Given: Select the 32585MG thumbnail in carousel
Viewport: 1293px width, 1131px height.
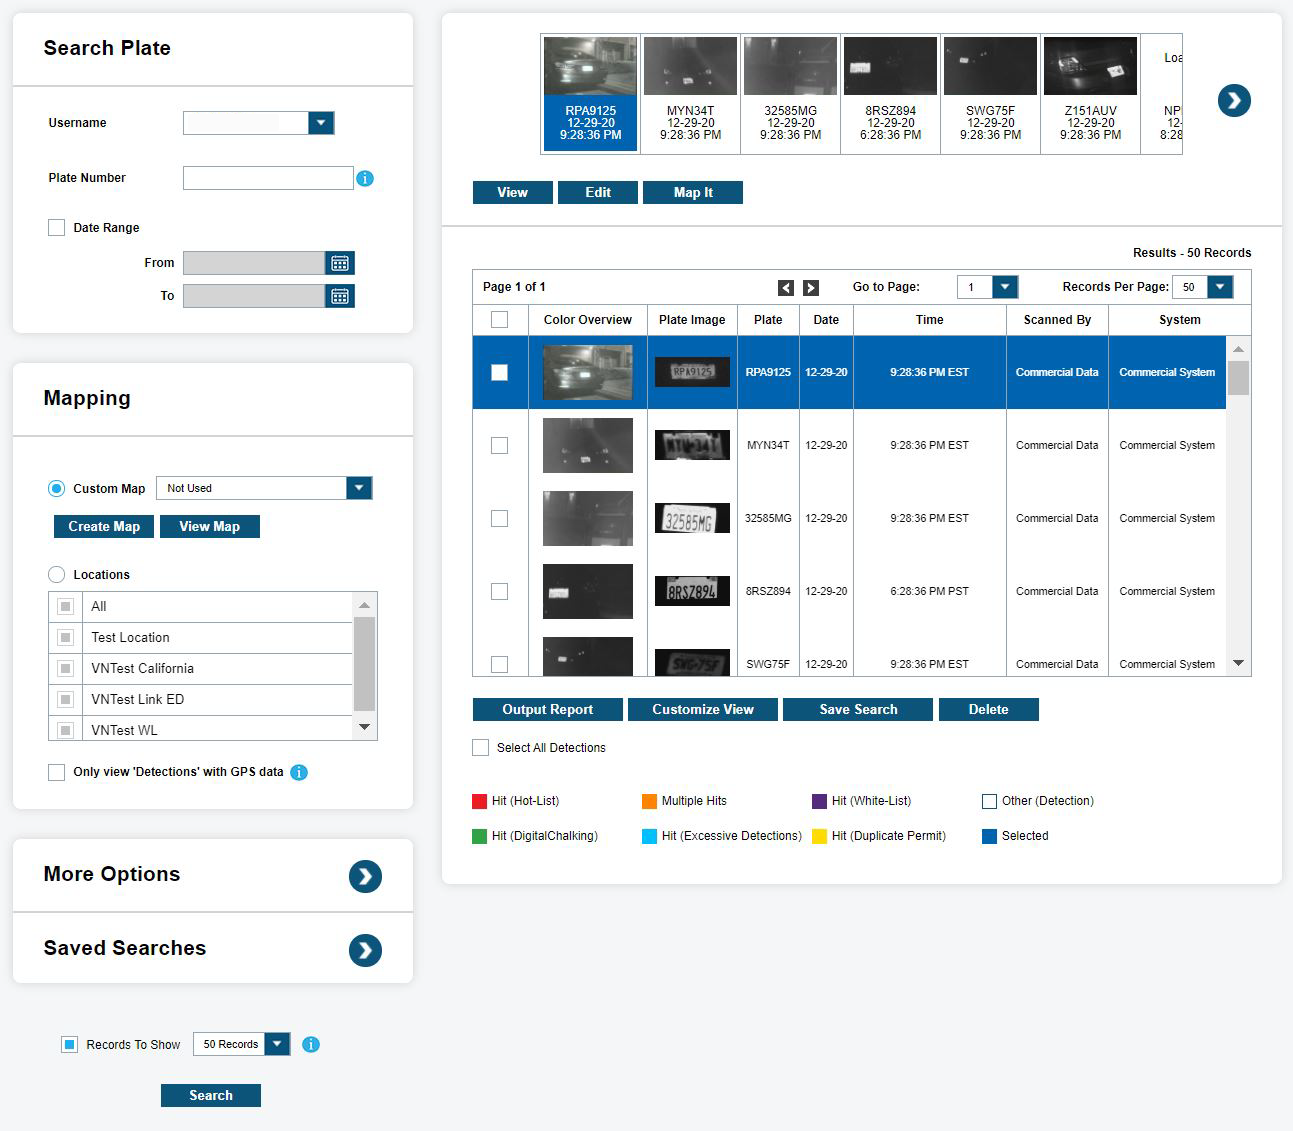Looking at the screenshot, I should click(790, 95).
